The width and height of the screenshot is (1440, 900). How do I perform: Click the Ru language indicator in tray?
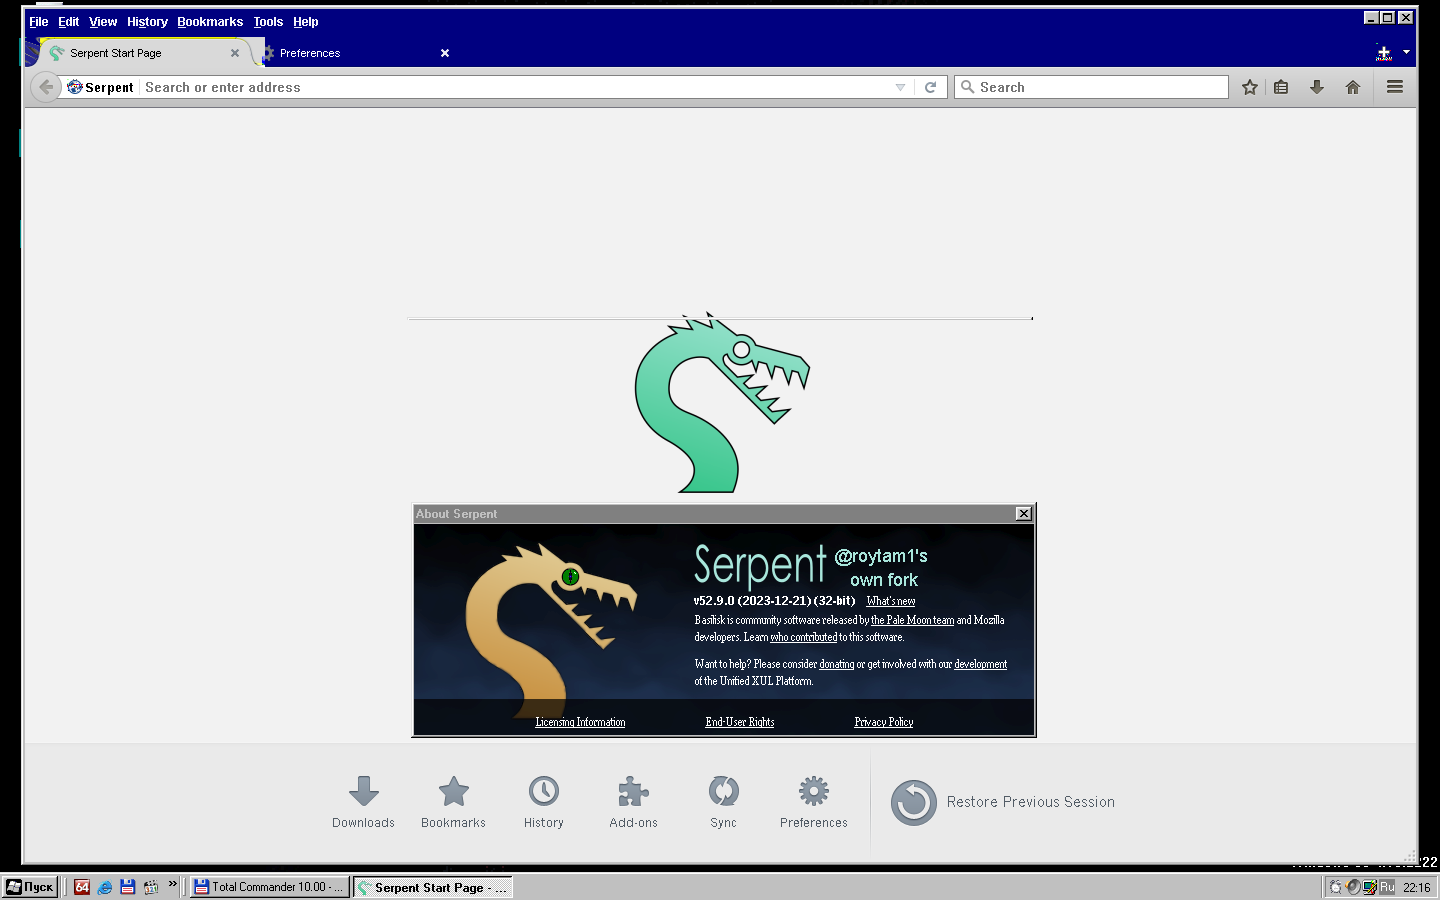(x=1387, y=887)
